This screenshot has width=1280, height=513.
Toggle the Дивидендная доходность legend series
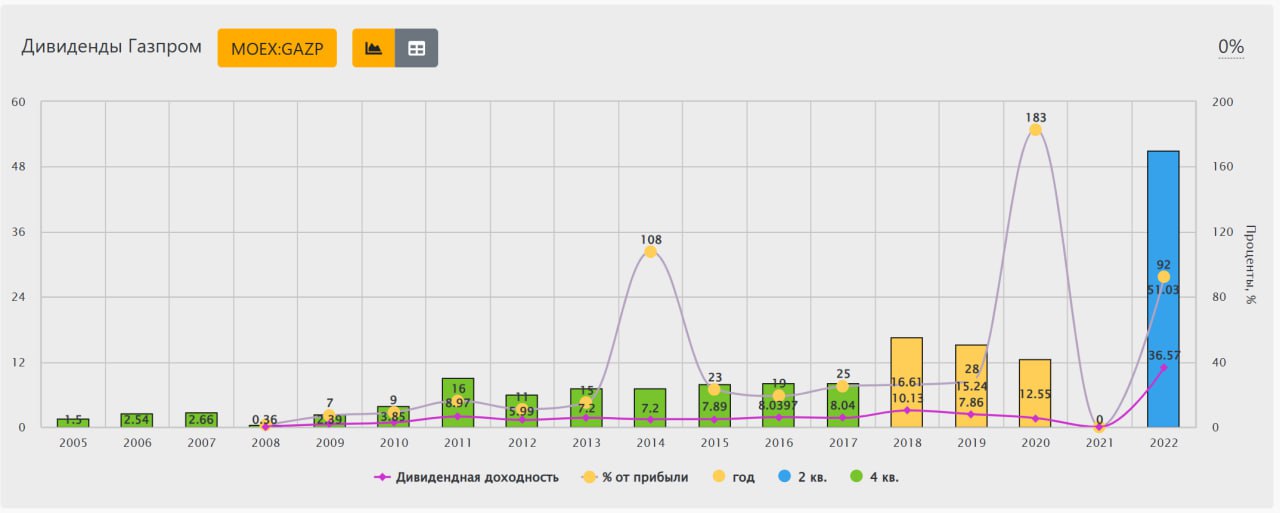[x=466, y=477]
